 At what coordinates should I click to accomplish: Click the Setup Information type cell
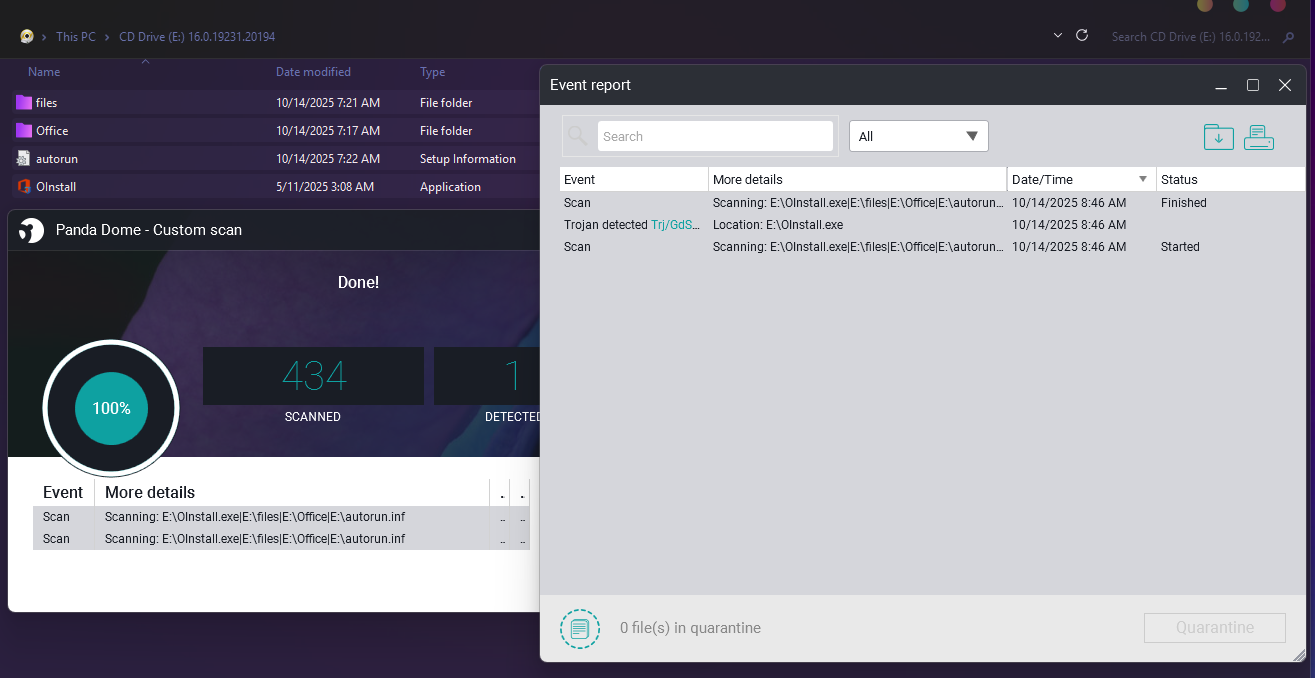point(468,158)
